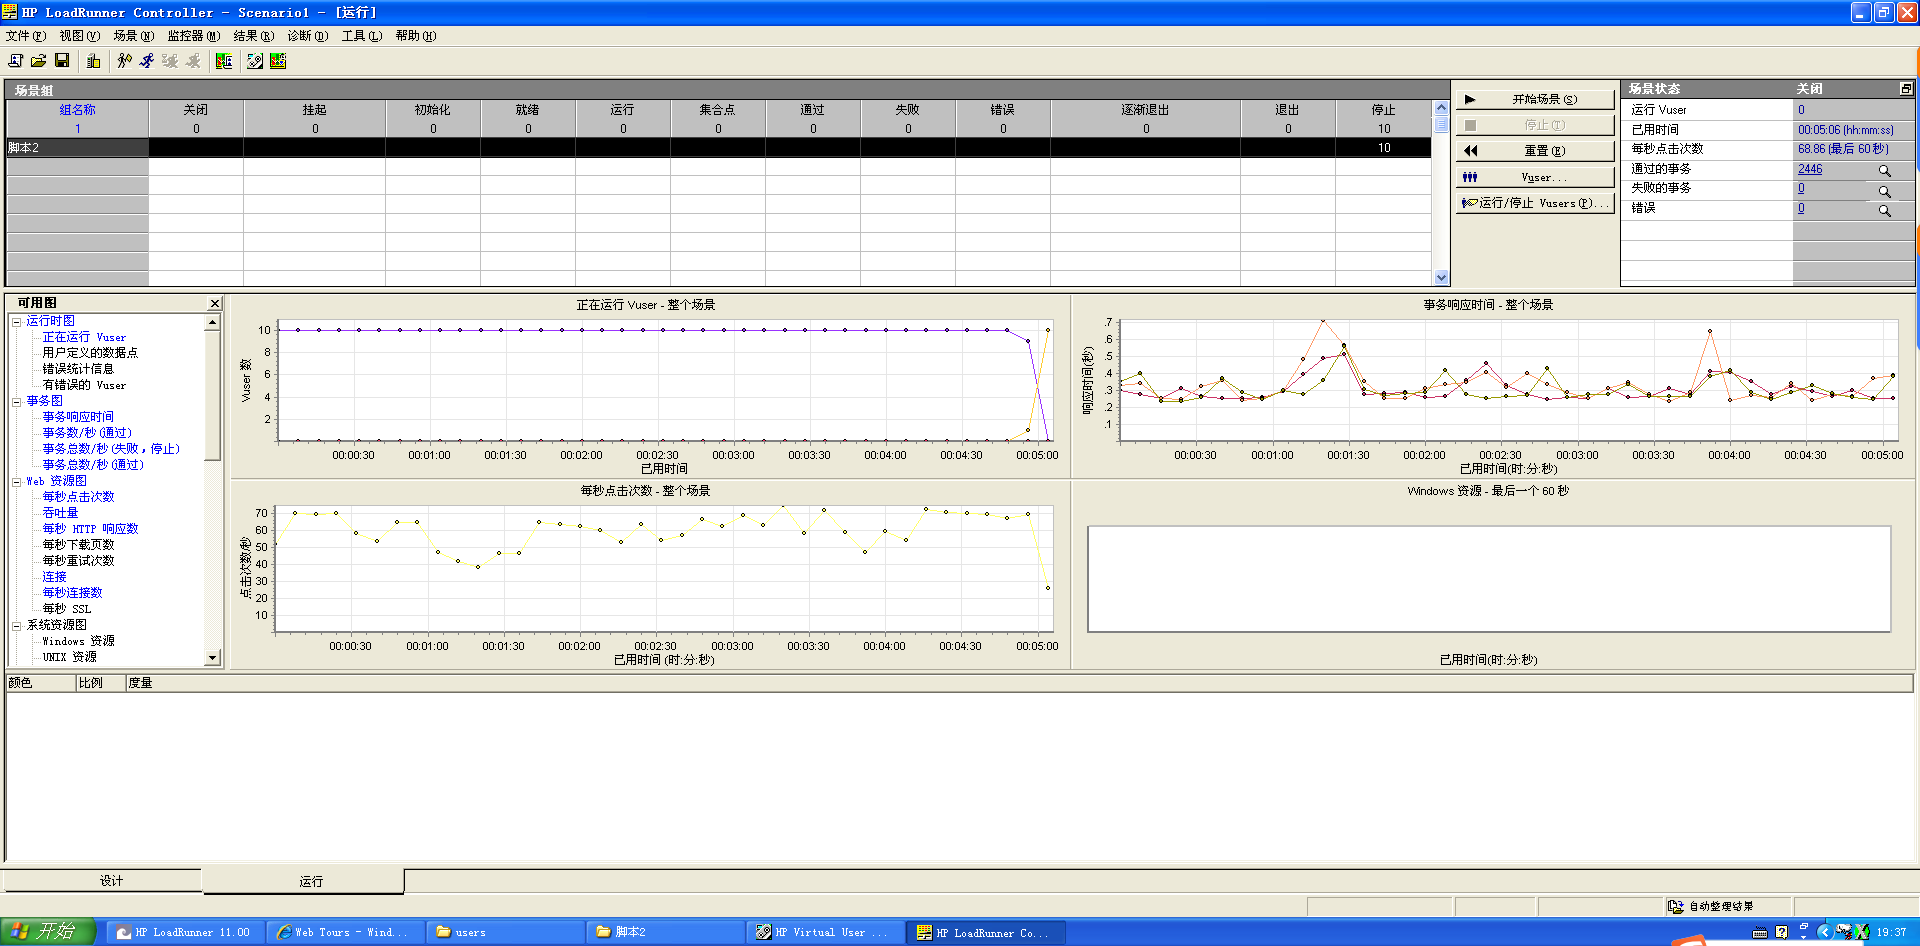Collapse the 事务图 tree node
Screen dimensions: 1920x946
[17, 402]
